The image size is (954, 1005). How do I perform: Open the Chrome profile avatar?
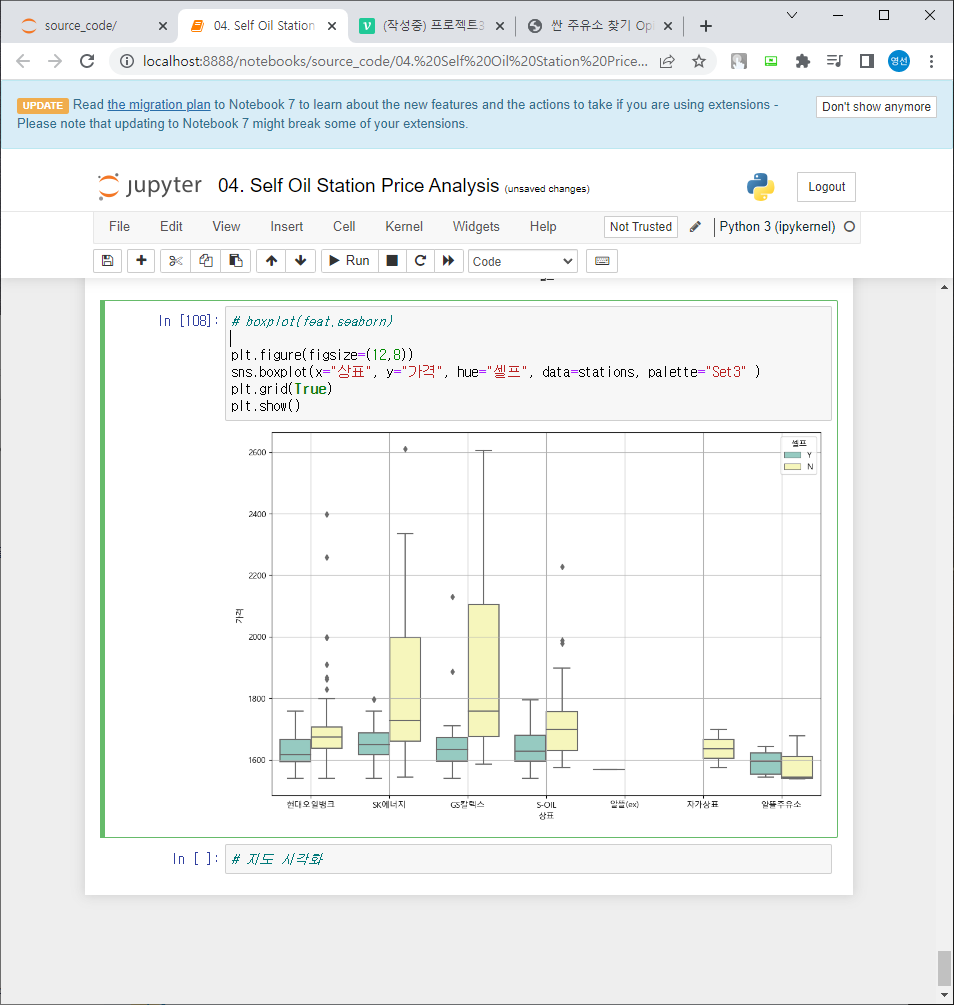(x=899, y=62)
